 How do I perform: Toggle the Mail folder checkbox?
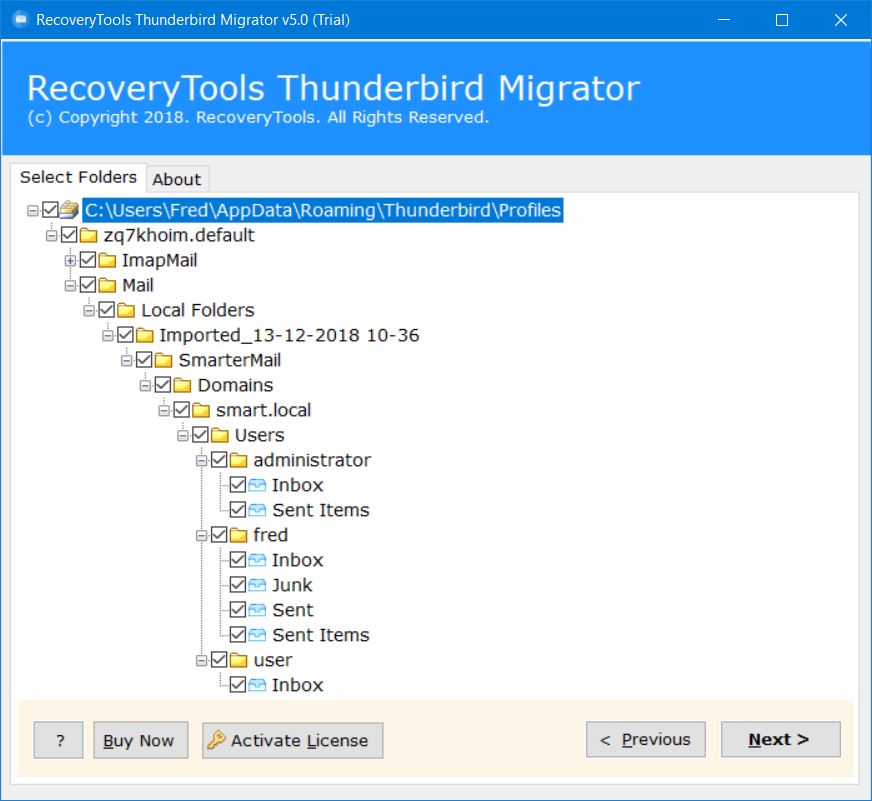click(x=88, y=285)
